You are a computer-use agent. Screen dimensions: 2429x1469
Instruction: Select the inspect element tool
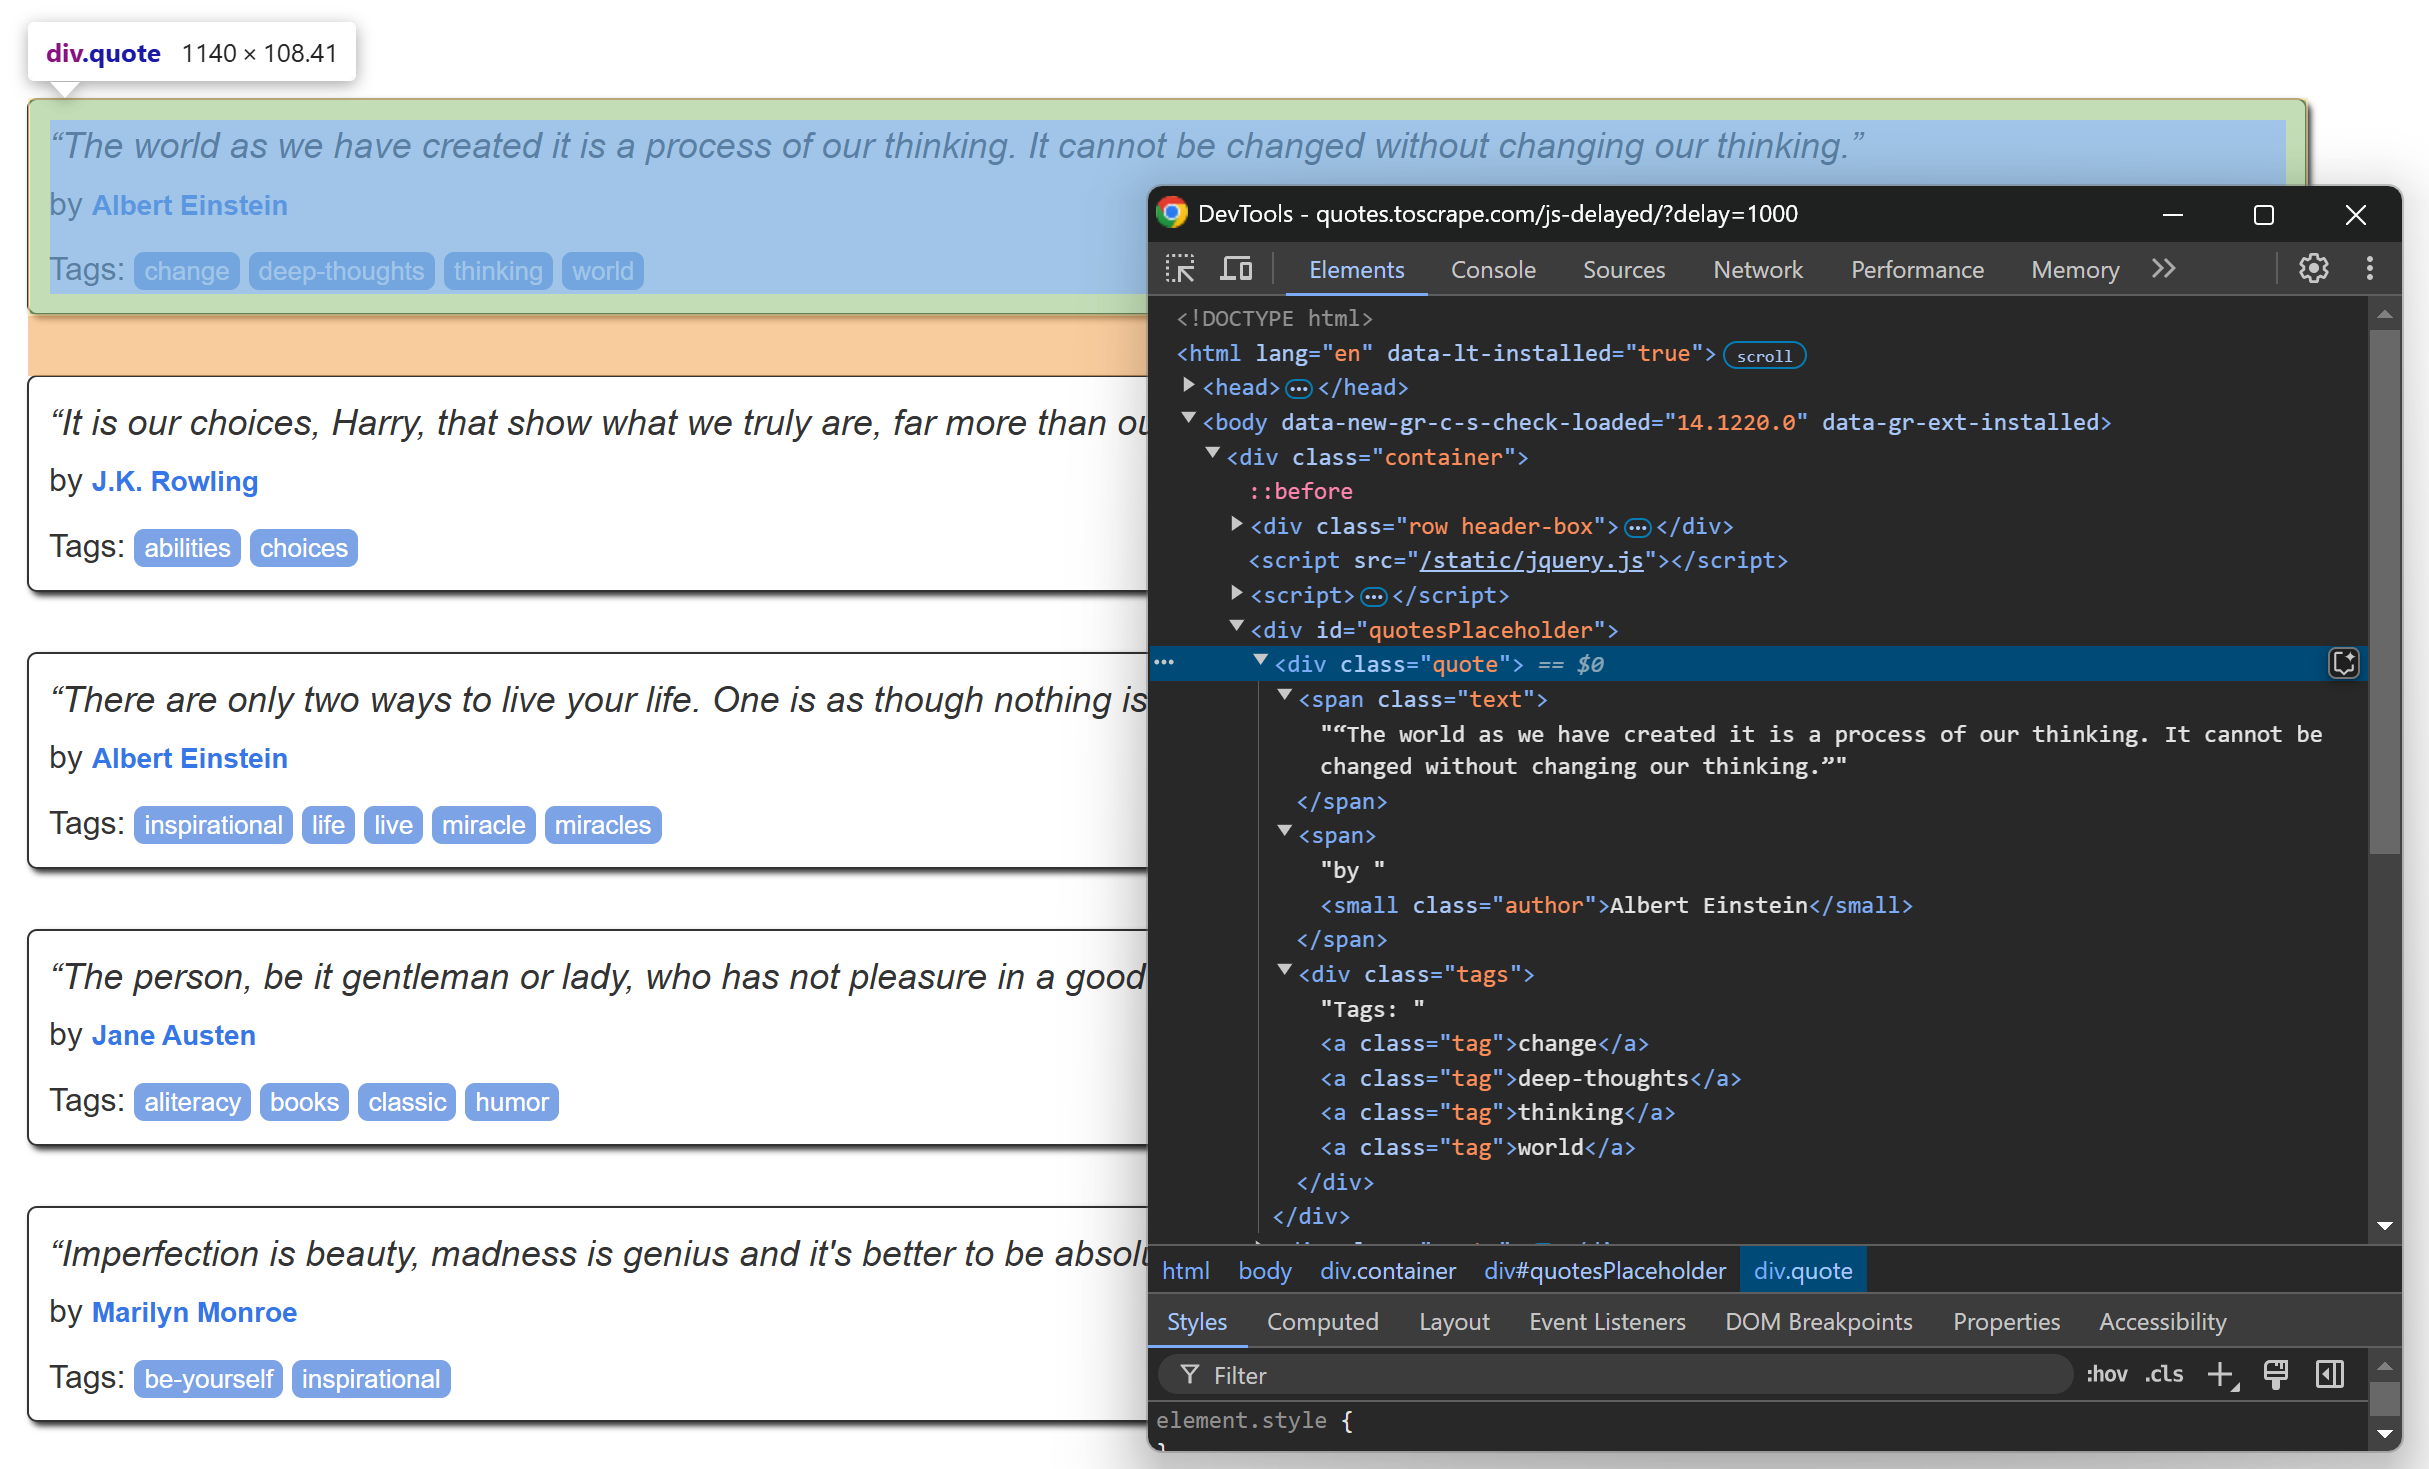(1181, 269)
